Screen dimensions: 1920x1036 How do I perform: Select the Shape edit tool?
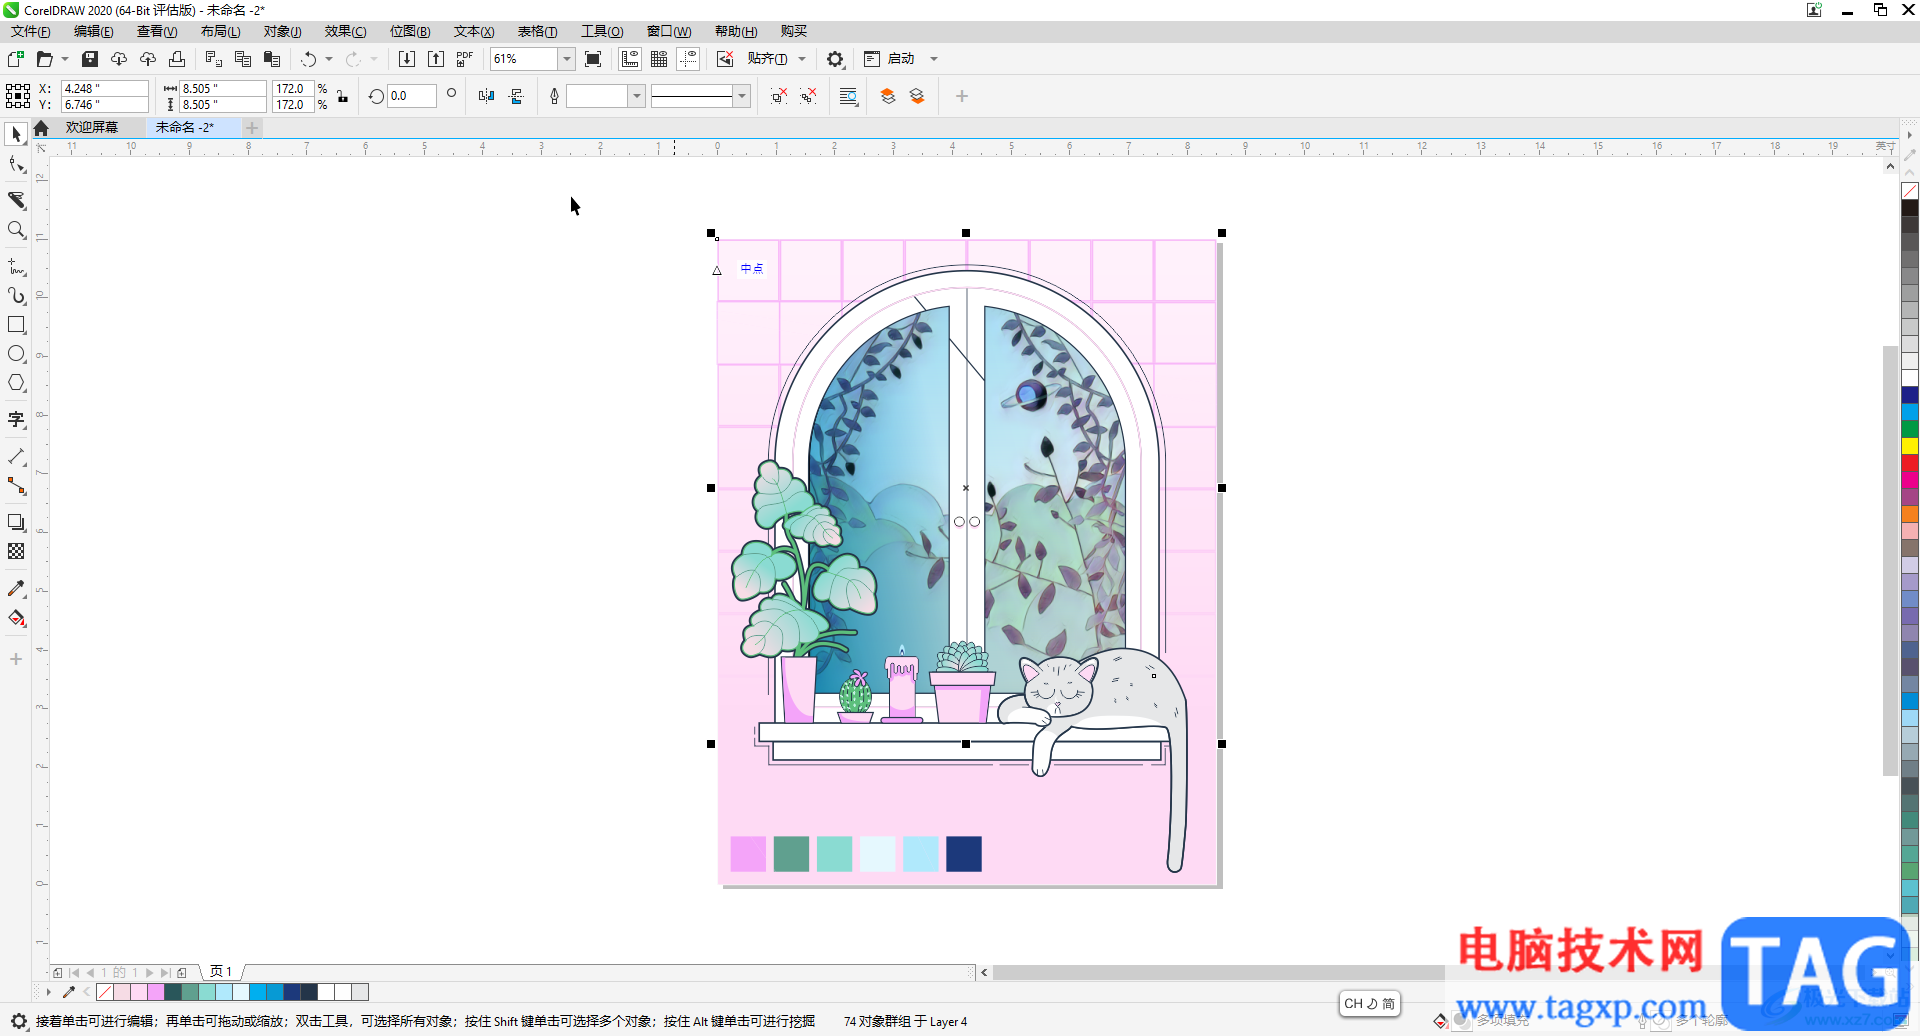pos(16,165)
